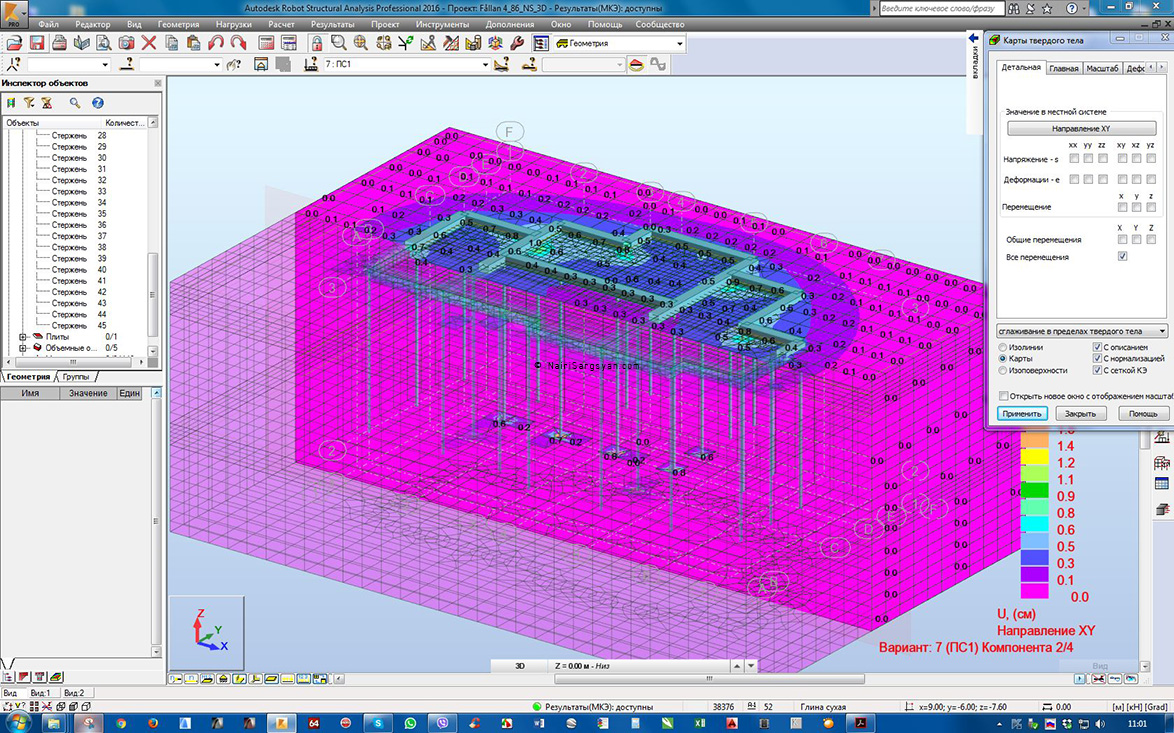The width and height of the screenshot is (1174, 733).
Task: Open the Инструменты menu
Action: point(442,24)
